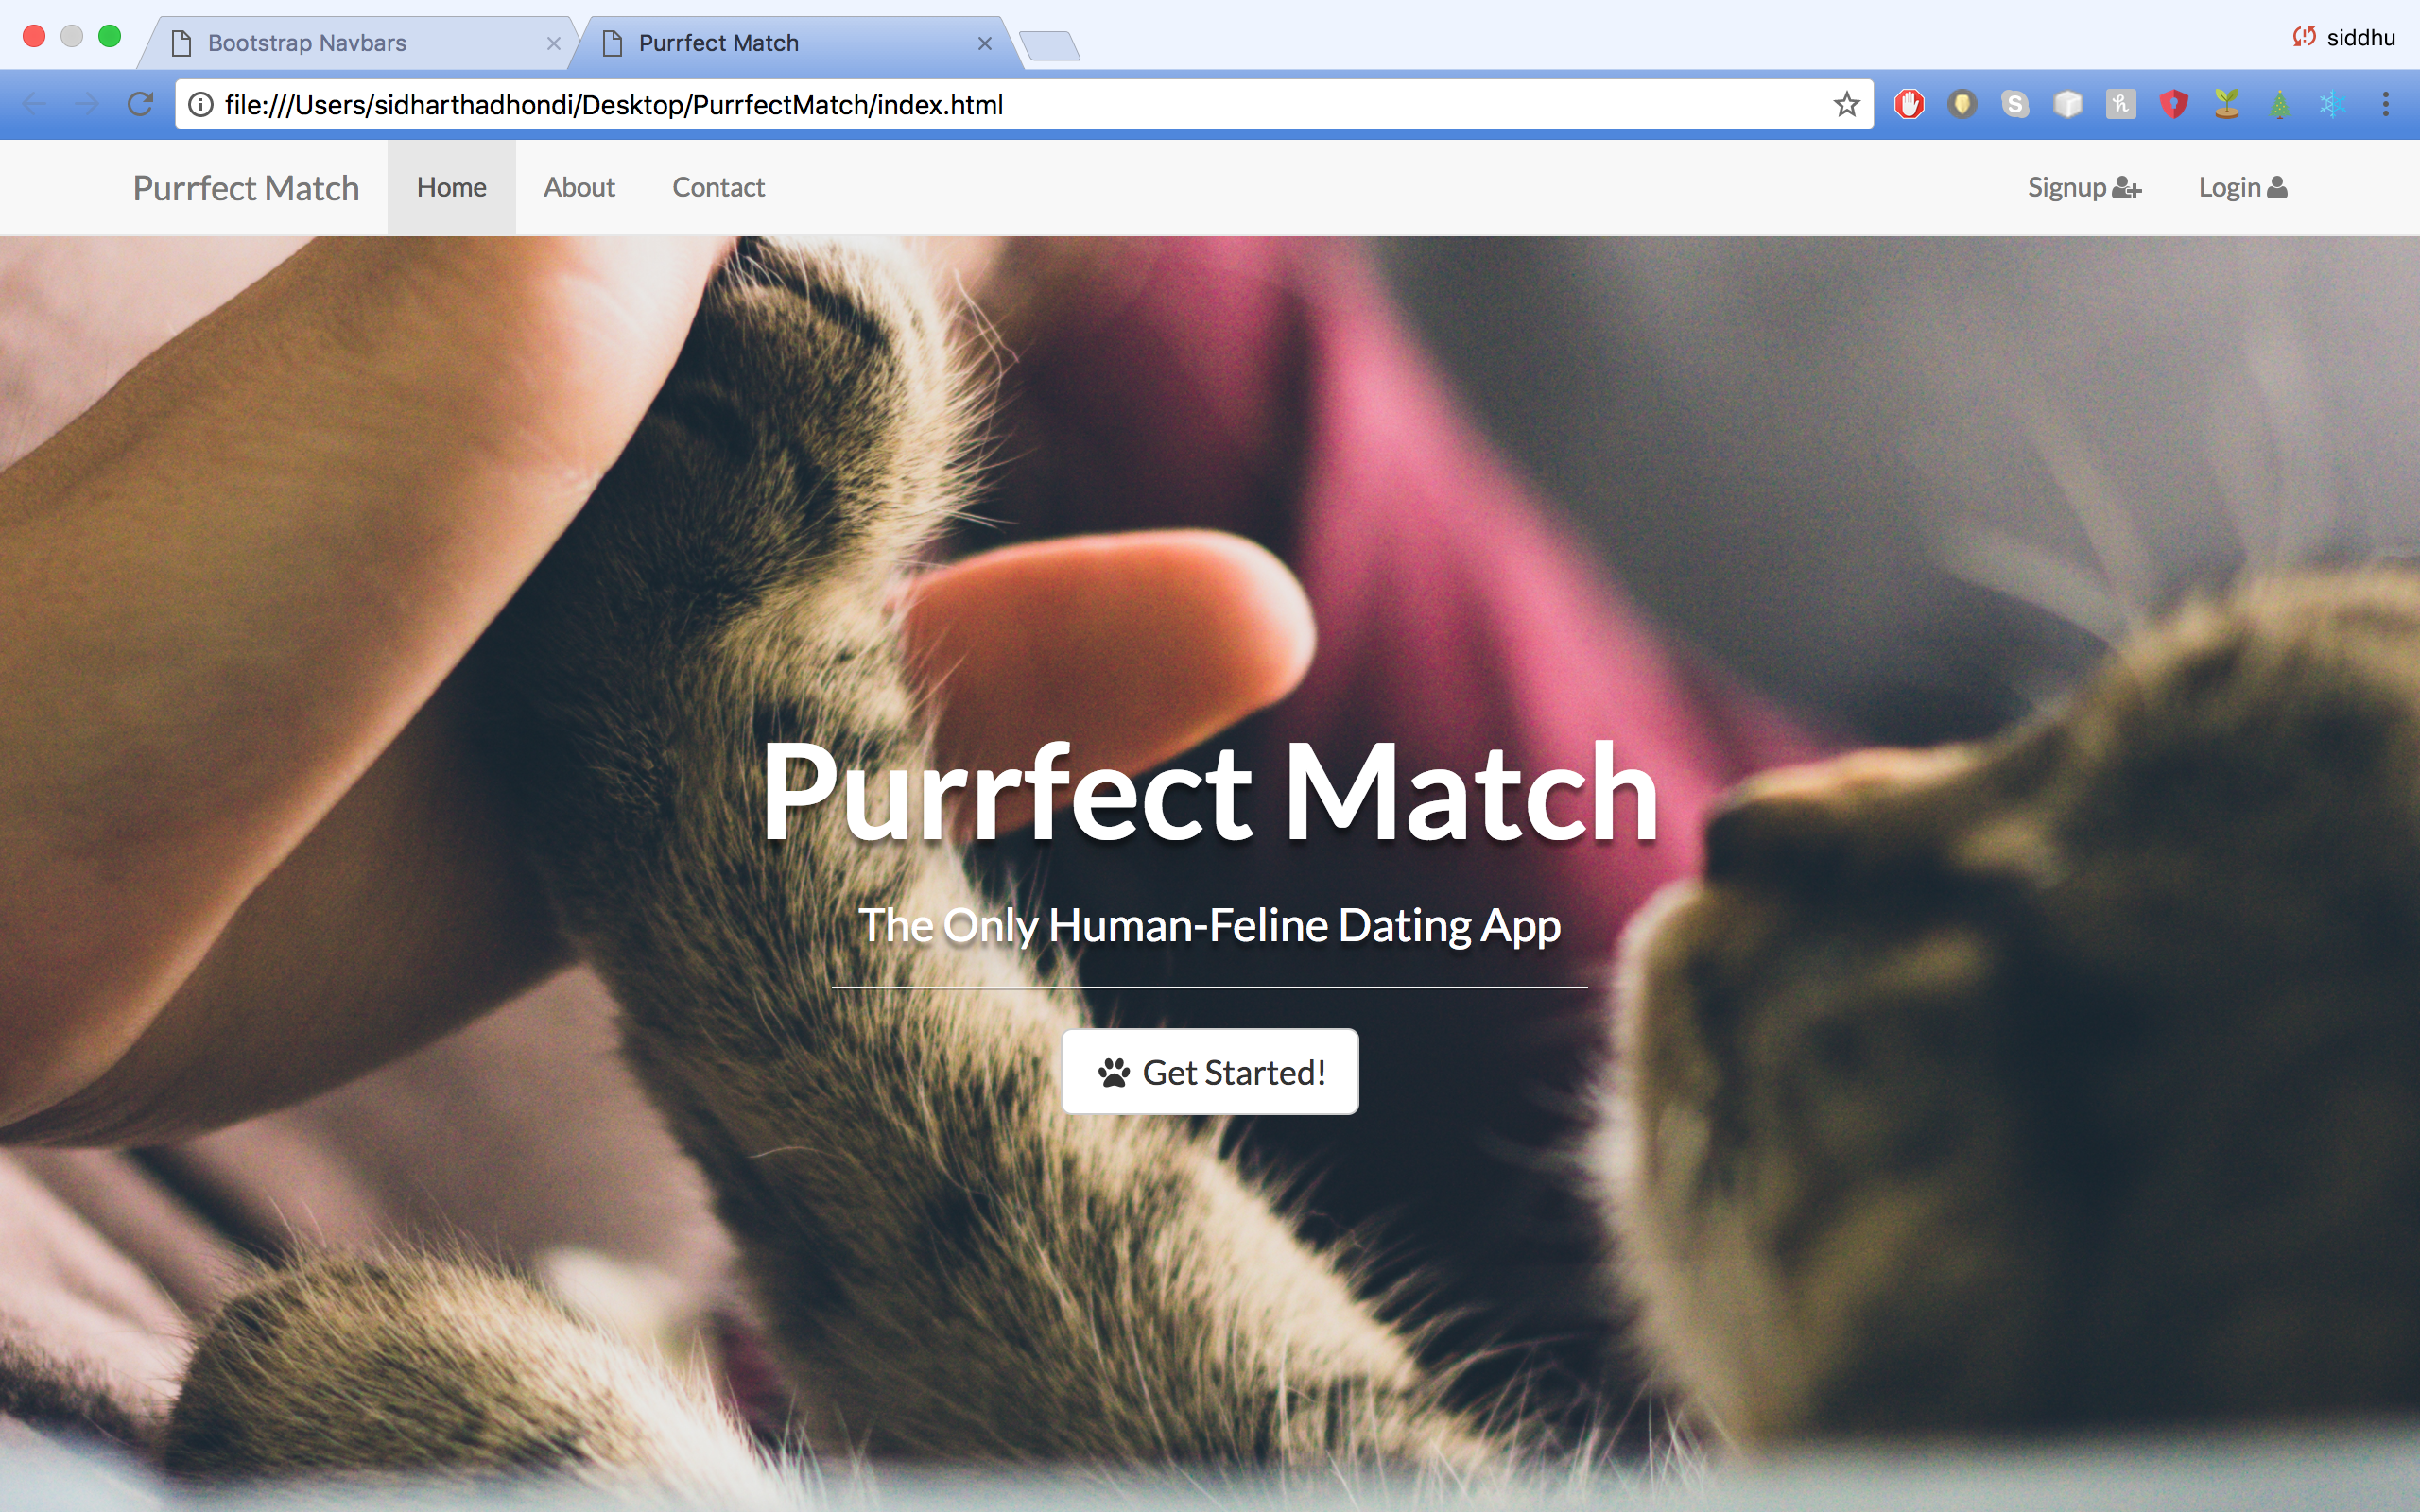
Task: Click the Honey 'h' extension icon
Action: 2120,104
